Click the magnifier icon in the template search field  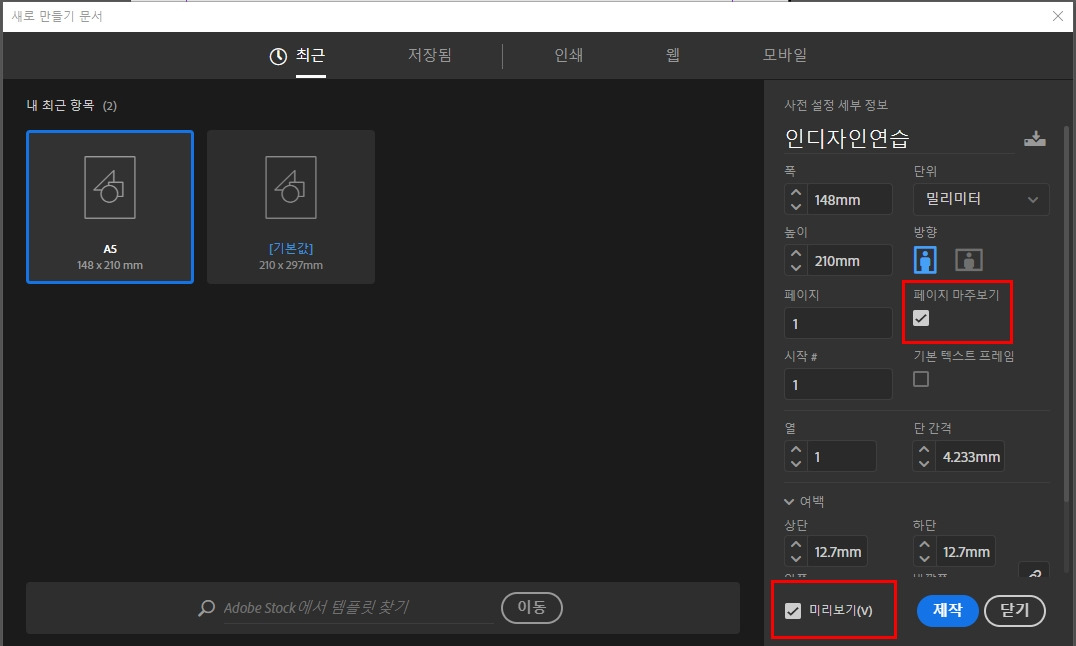pyautogui.click(x=206, y=608)
